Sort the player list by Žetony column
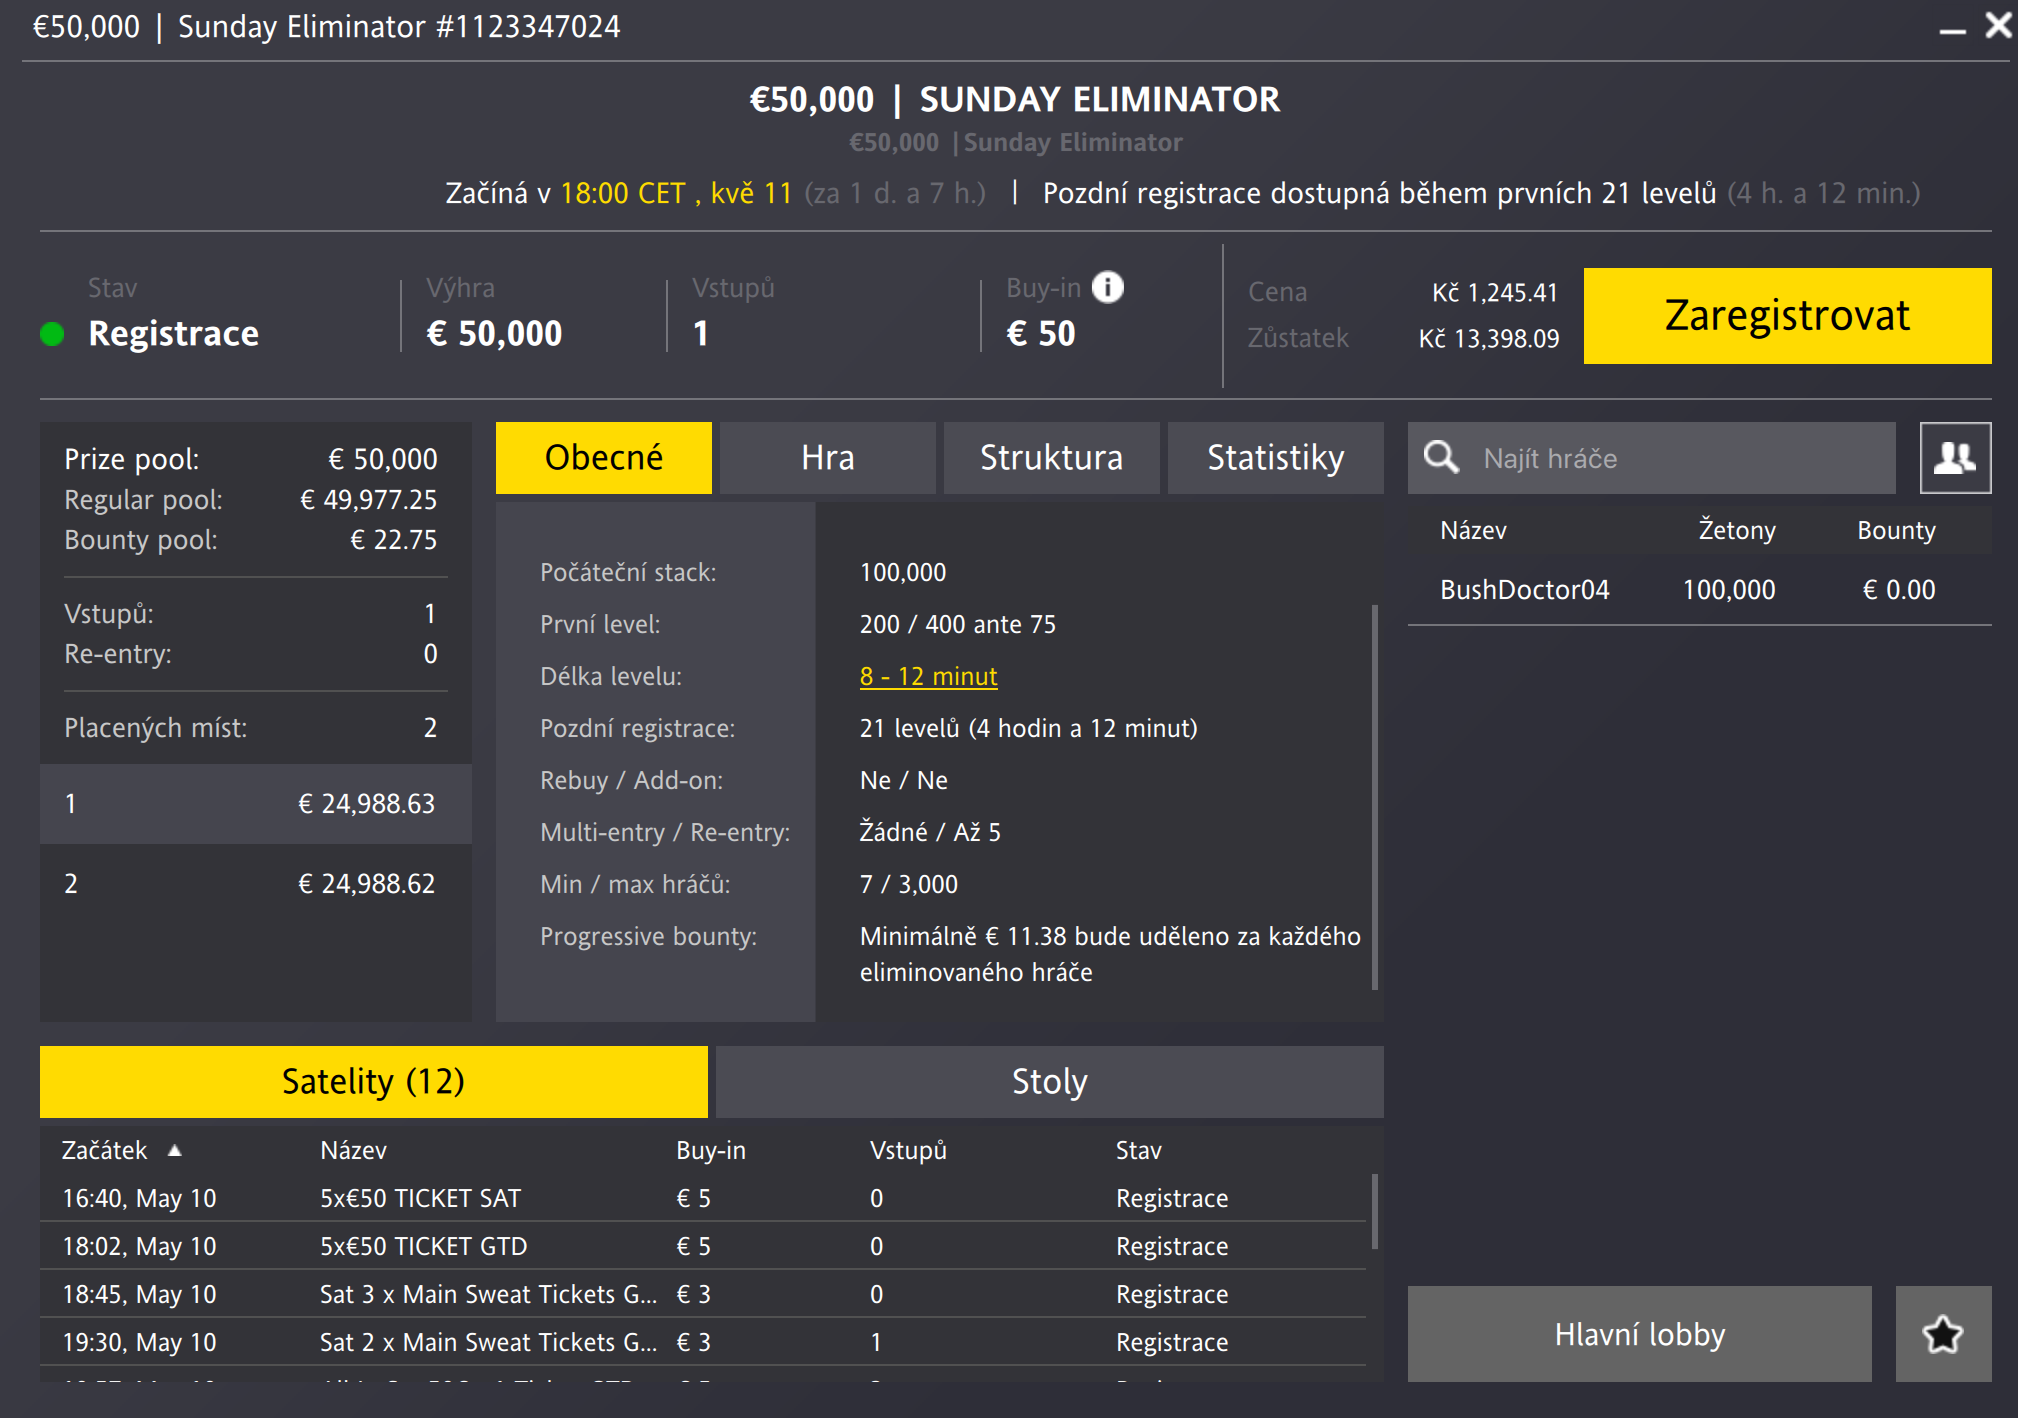The image size is (2018, 1418). pyautogui.click(x=1738, y=530)
